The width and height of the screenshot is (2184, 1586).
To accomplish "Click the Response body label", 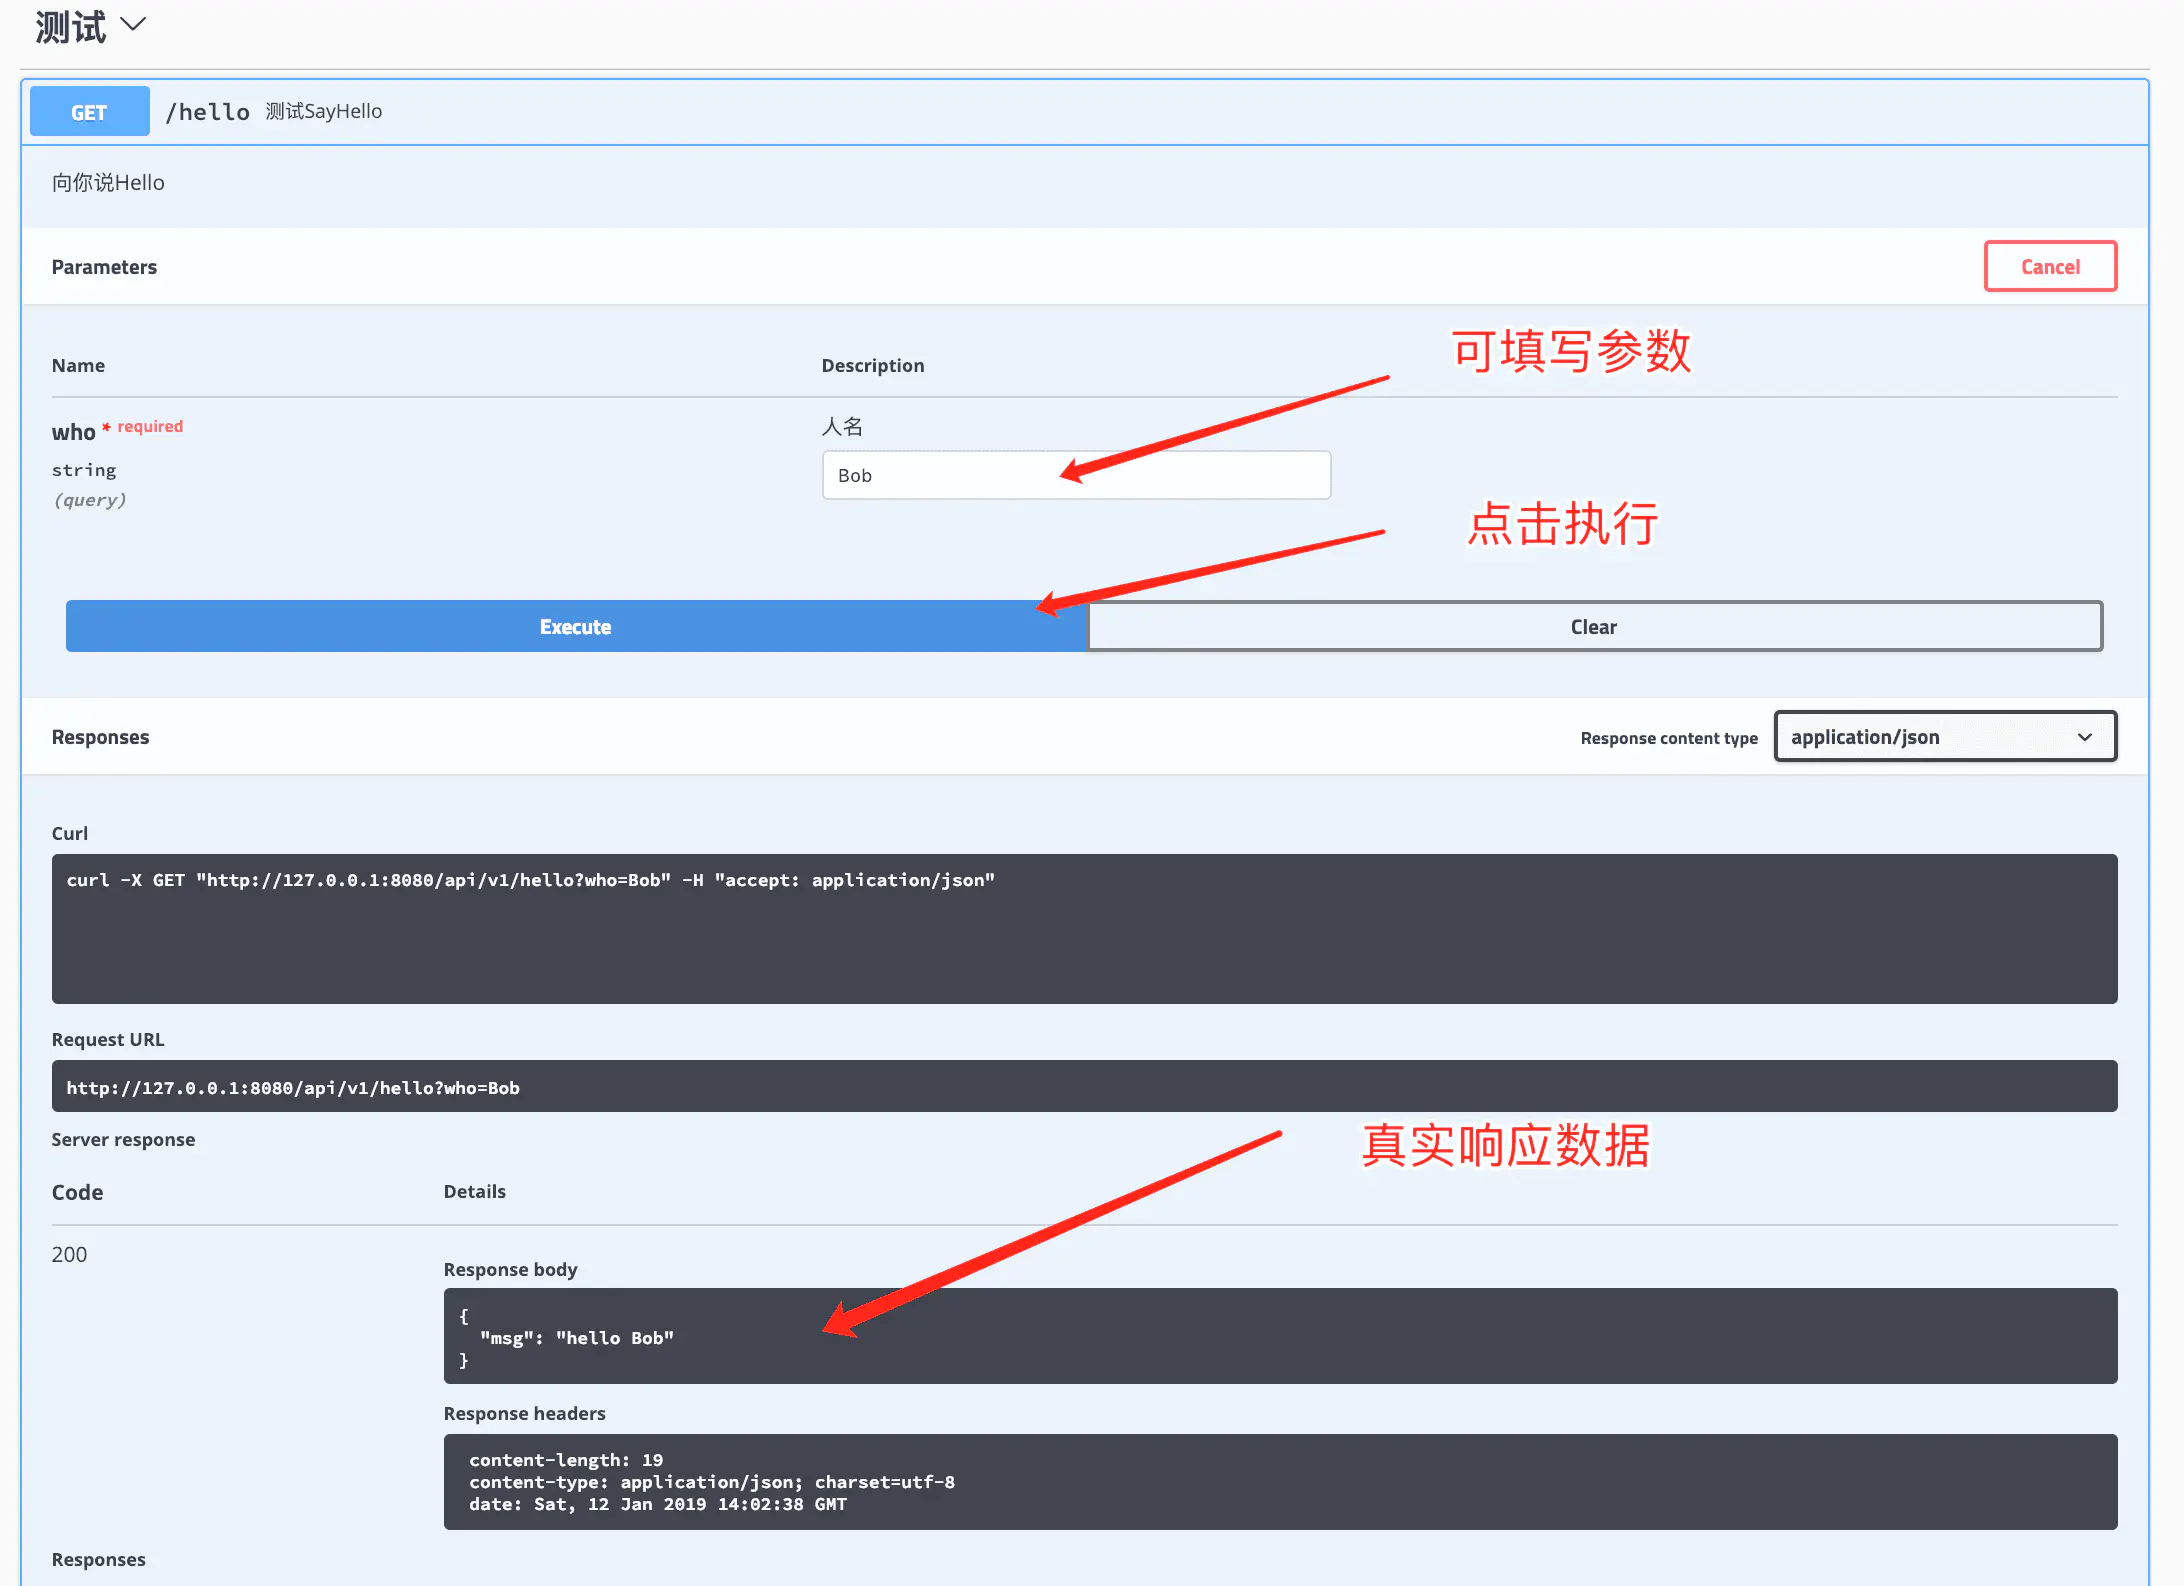I will tap(511, 1270).
